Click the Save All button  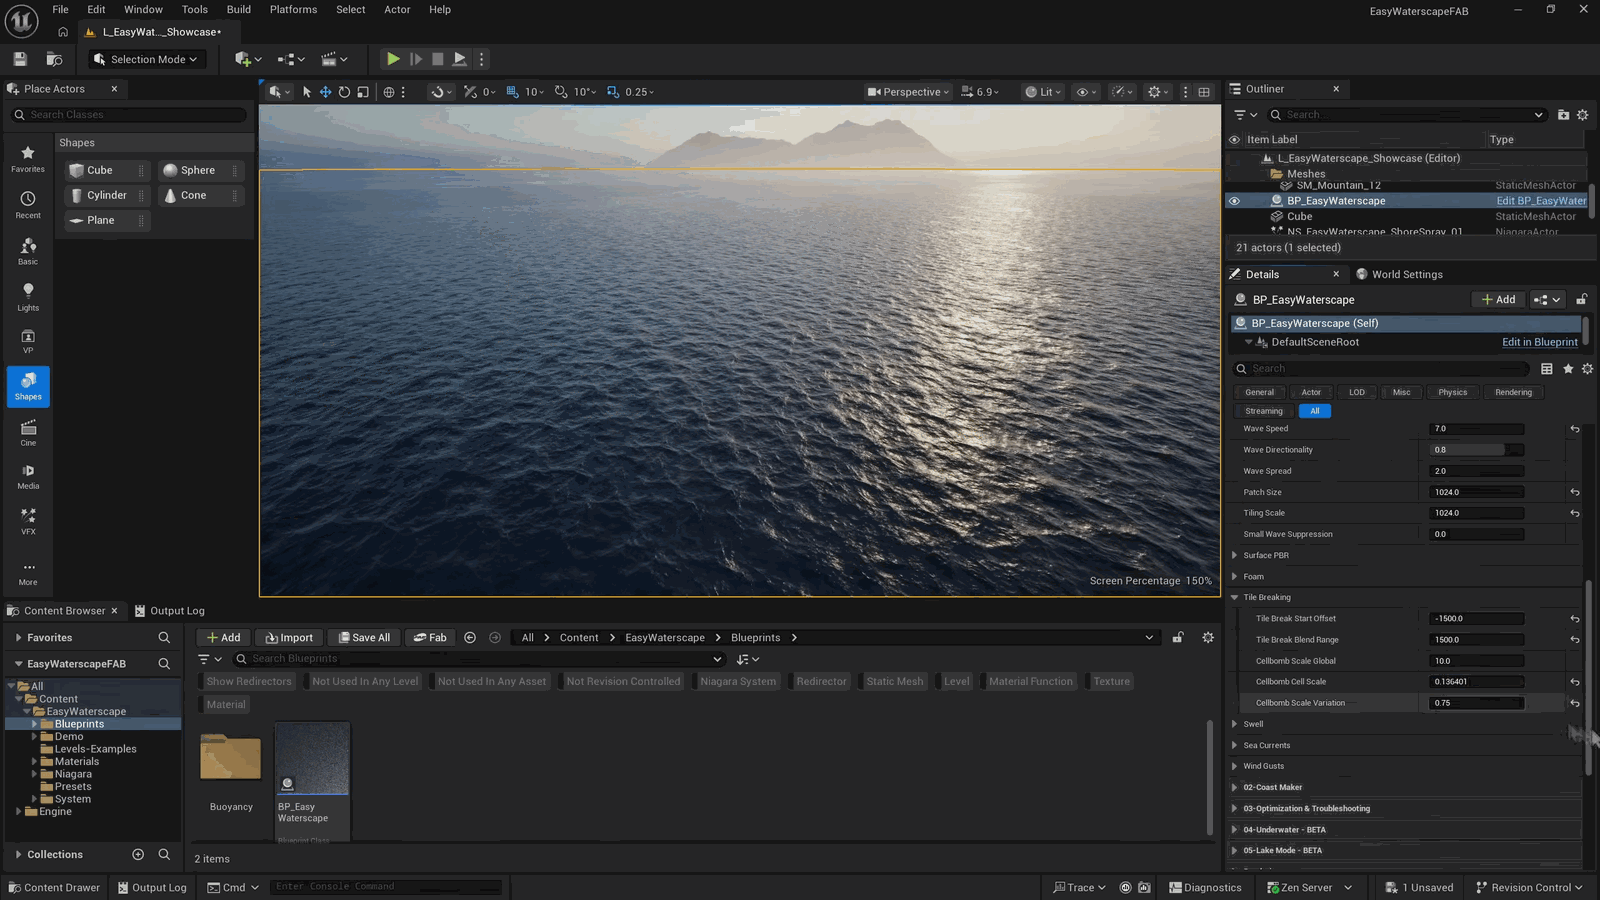pos(364,638)
